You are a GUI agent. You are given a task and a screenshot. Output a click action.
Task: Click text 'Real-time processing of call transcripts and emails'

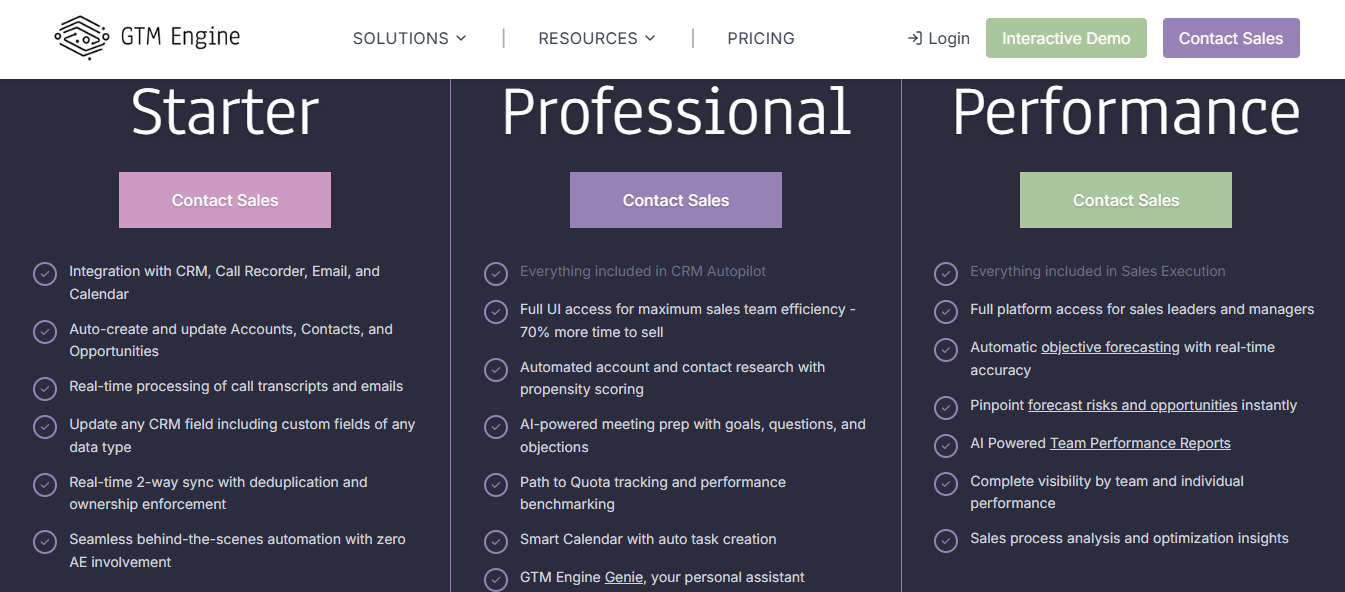236,386
